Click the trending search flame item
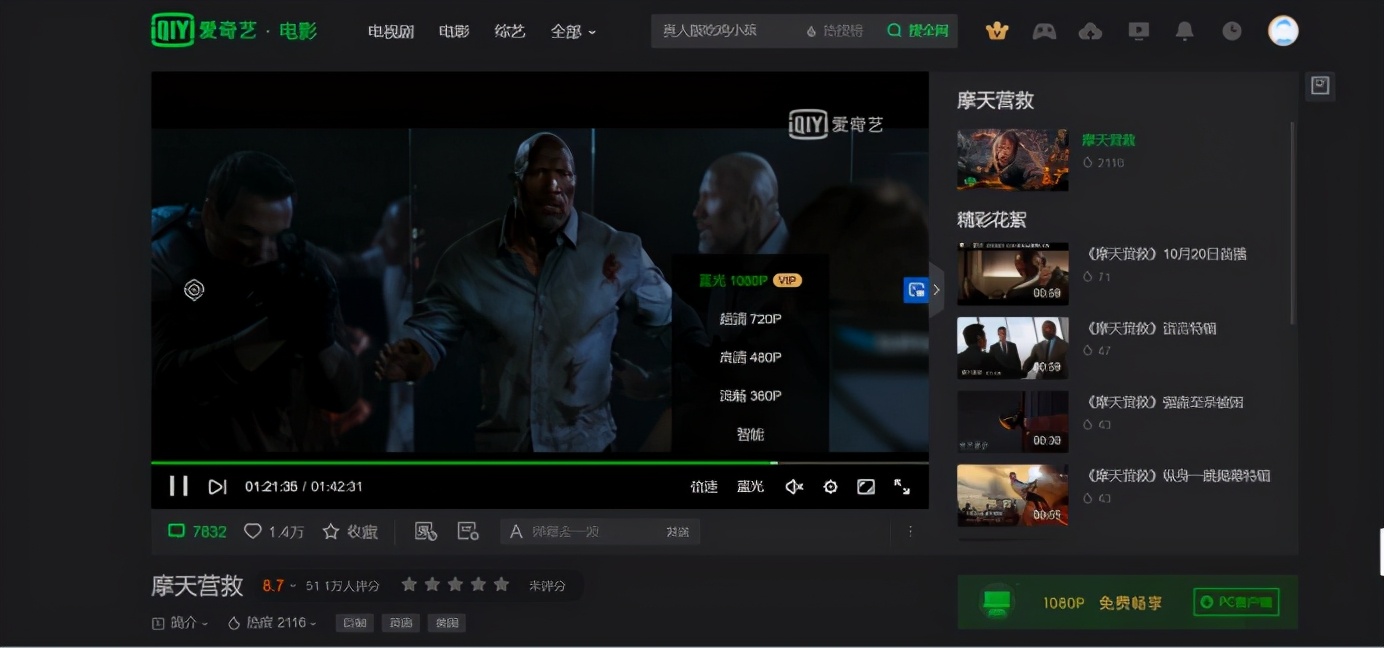The image size is (1384, 648). pyautogui.click(x=835, y=31)
